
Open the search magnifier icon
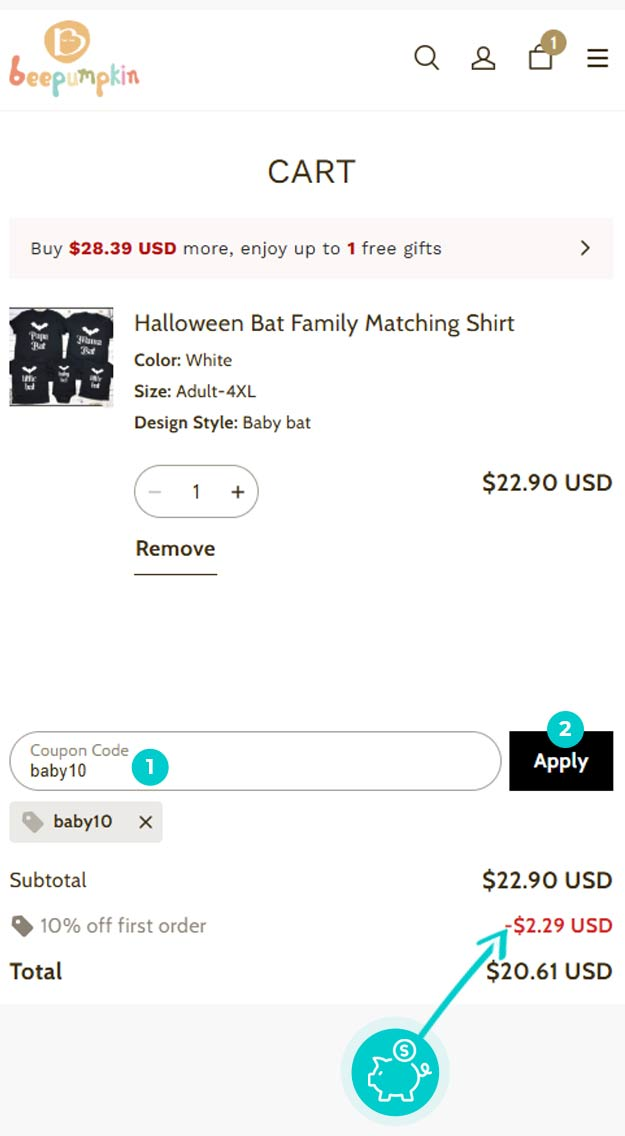tap(427, 57)
